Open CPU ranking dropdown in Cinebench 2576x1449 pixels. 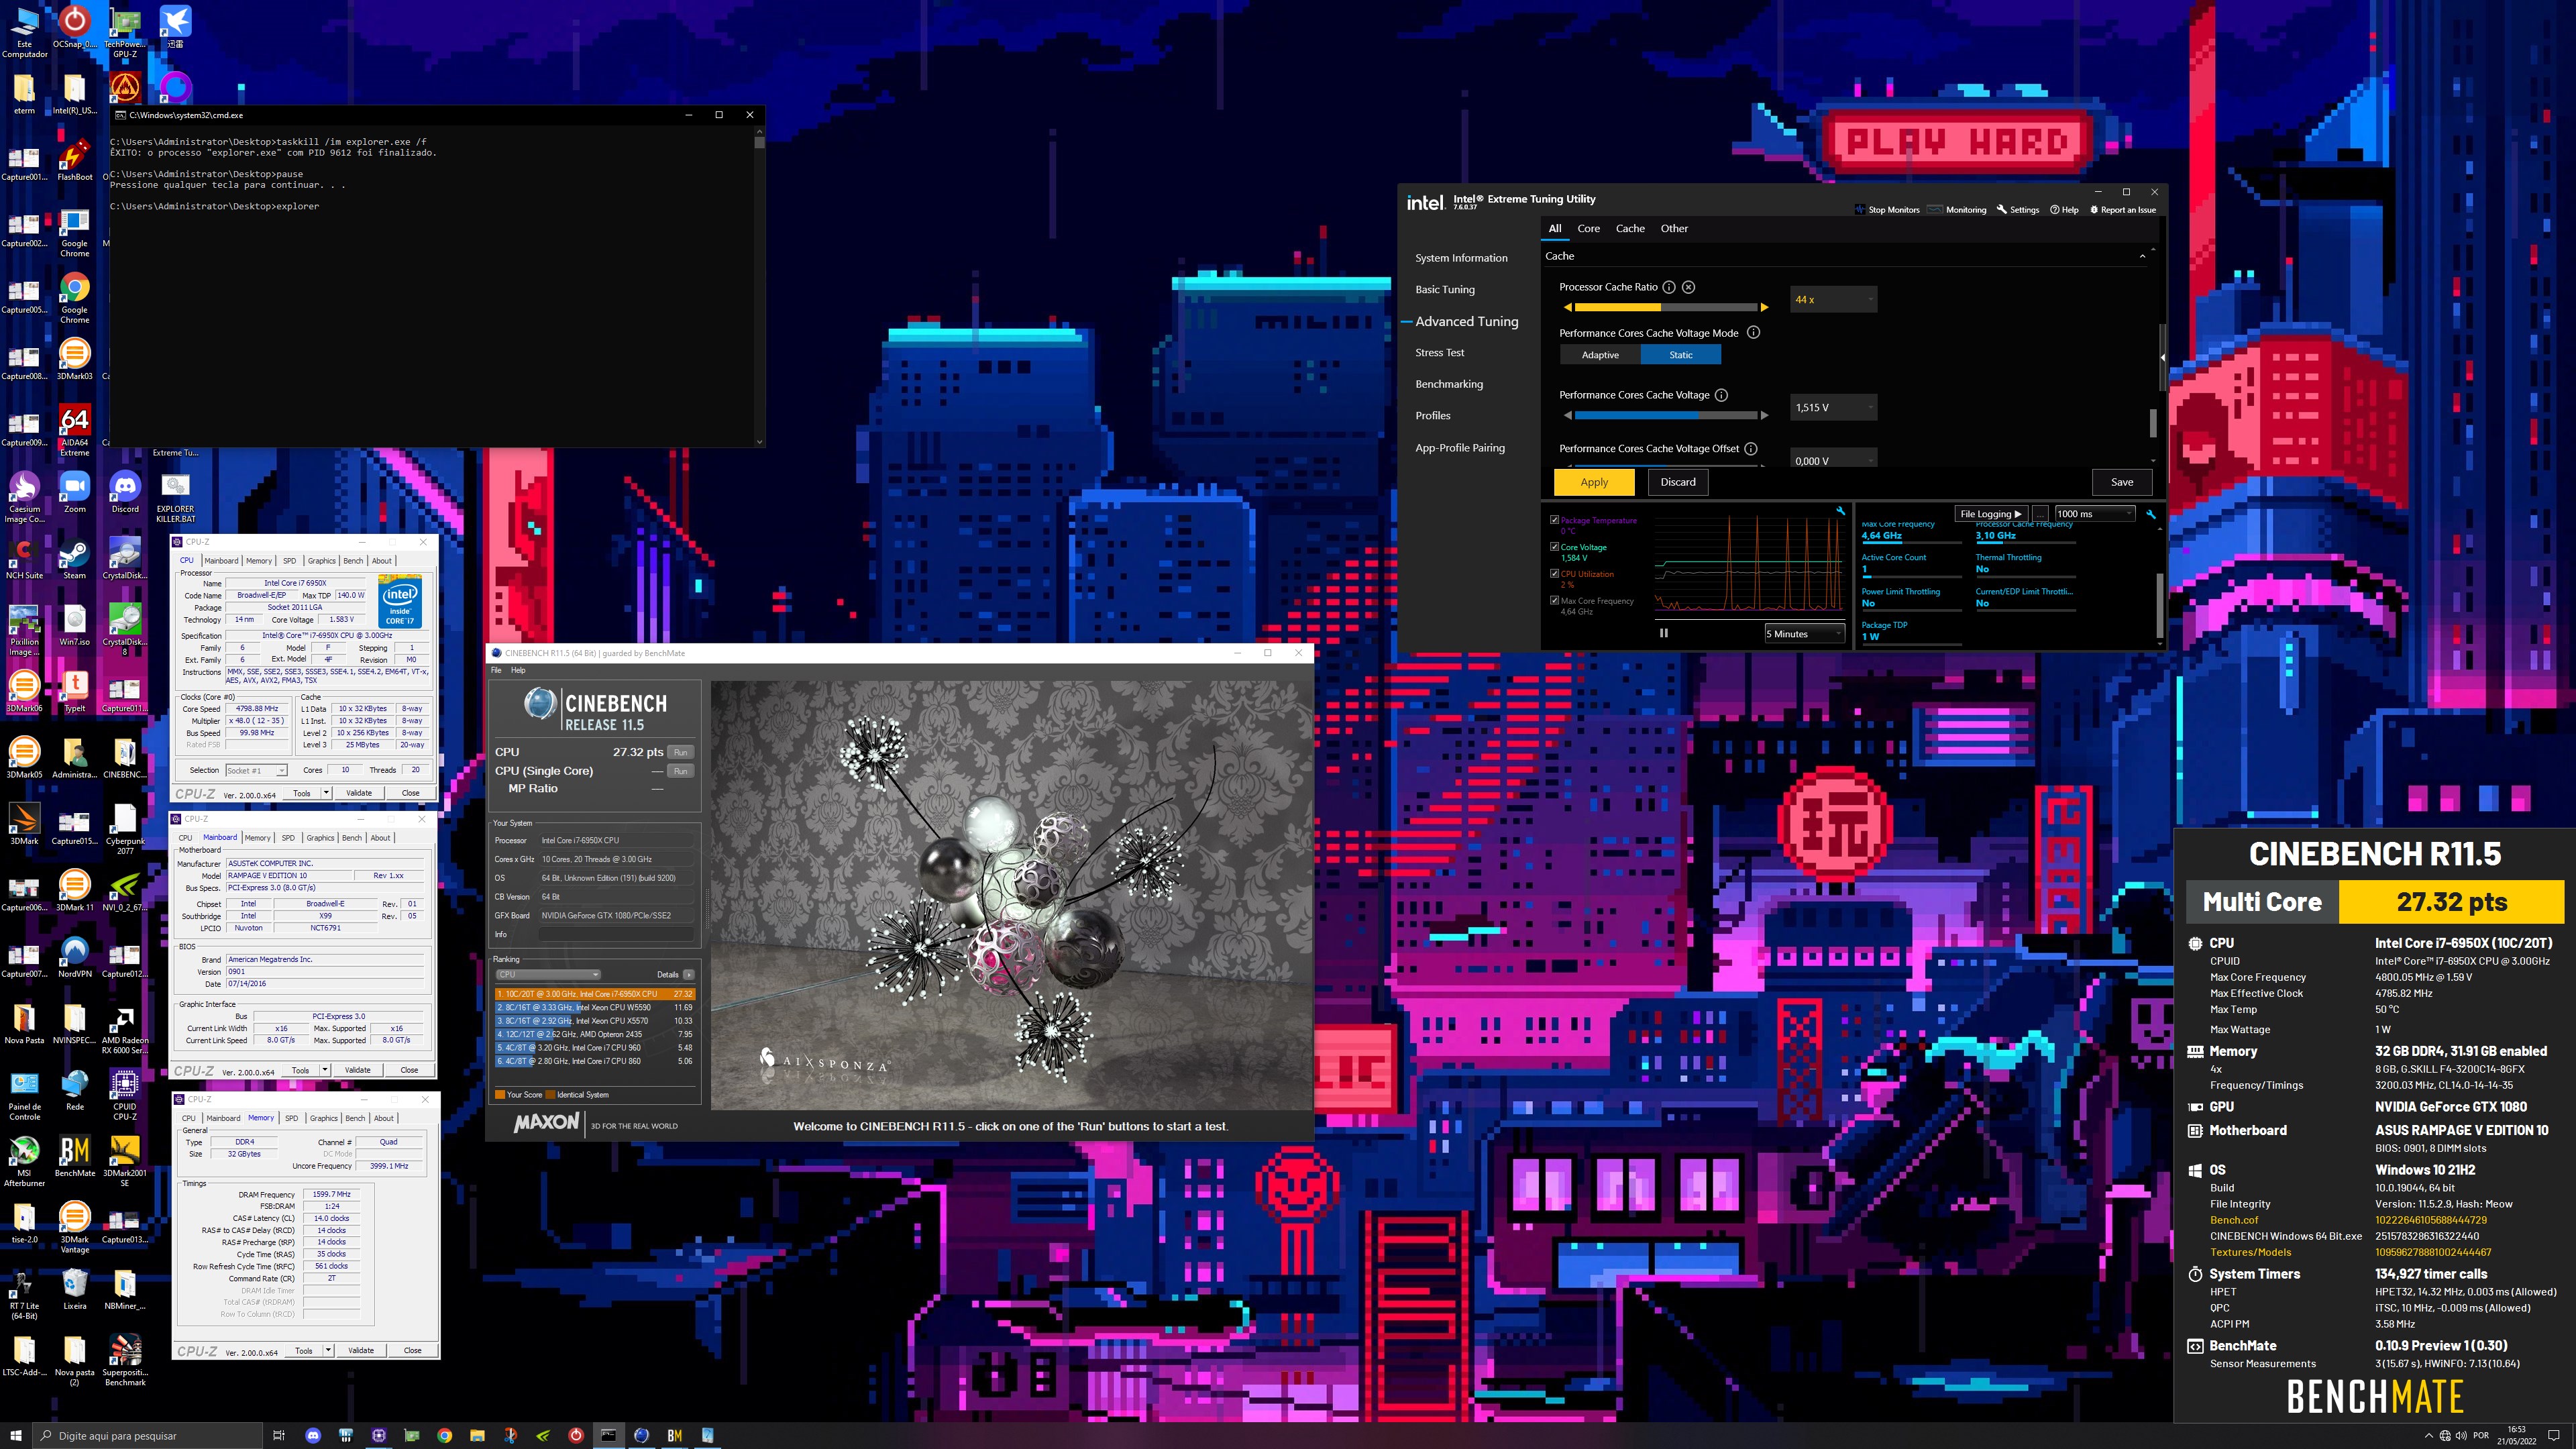548,974
